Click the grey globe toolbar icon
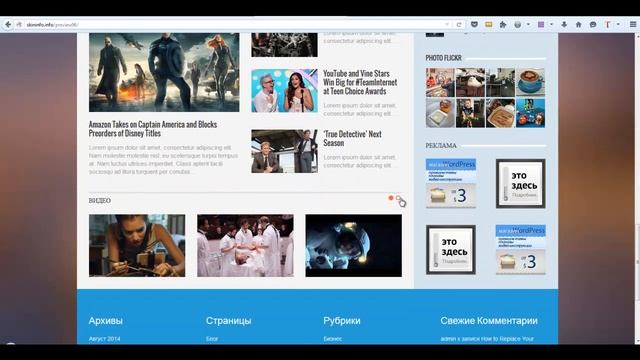Viewport: 640px width, 360px height. [518, 24]
